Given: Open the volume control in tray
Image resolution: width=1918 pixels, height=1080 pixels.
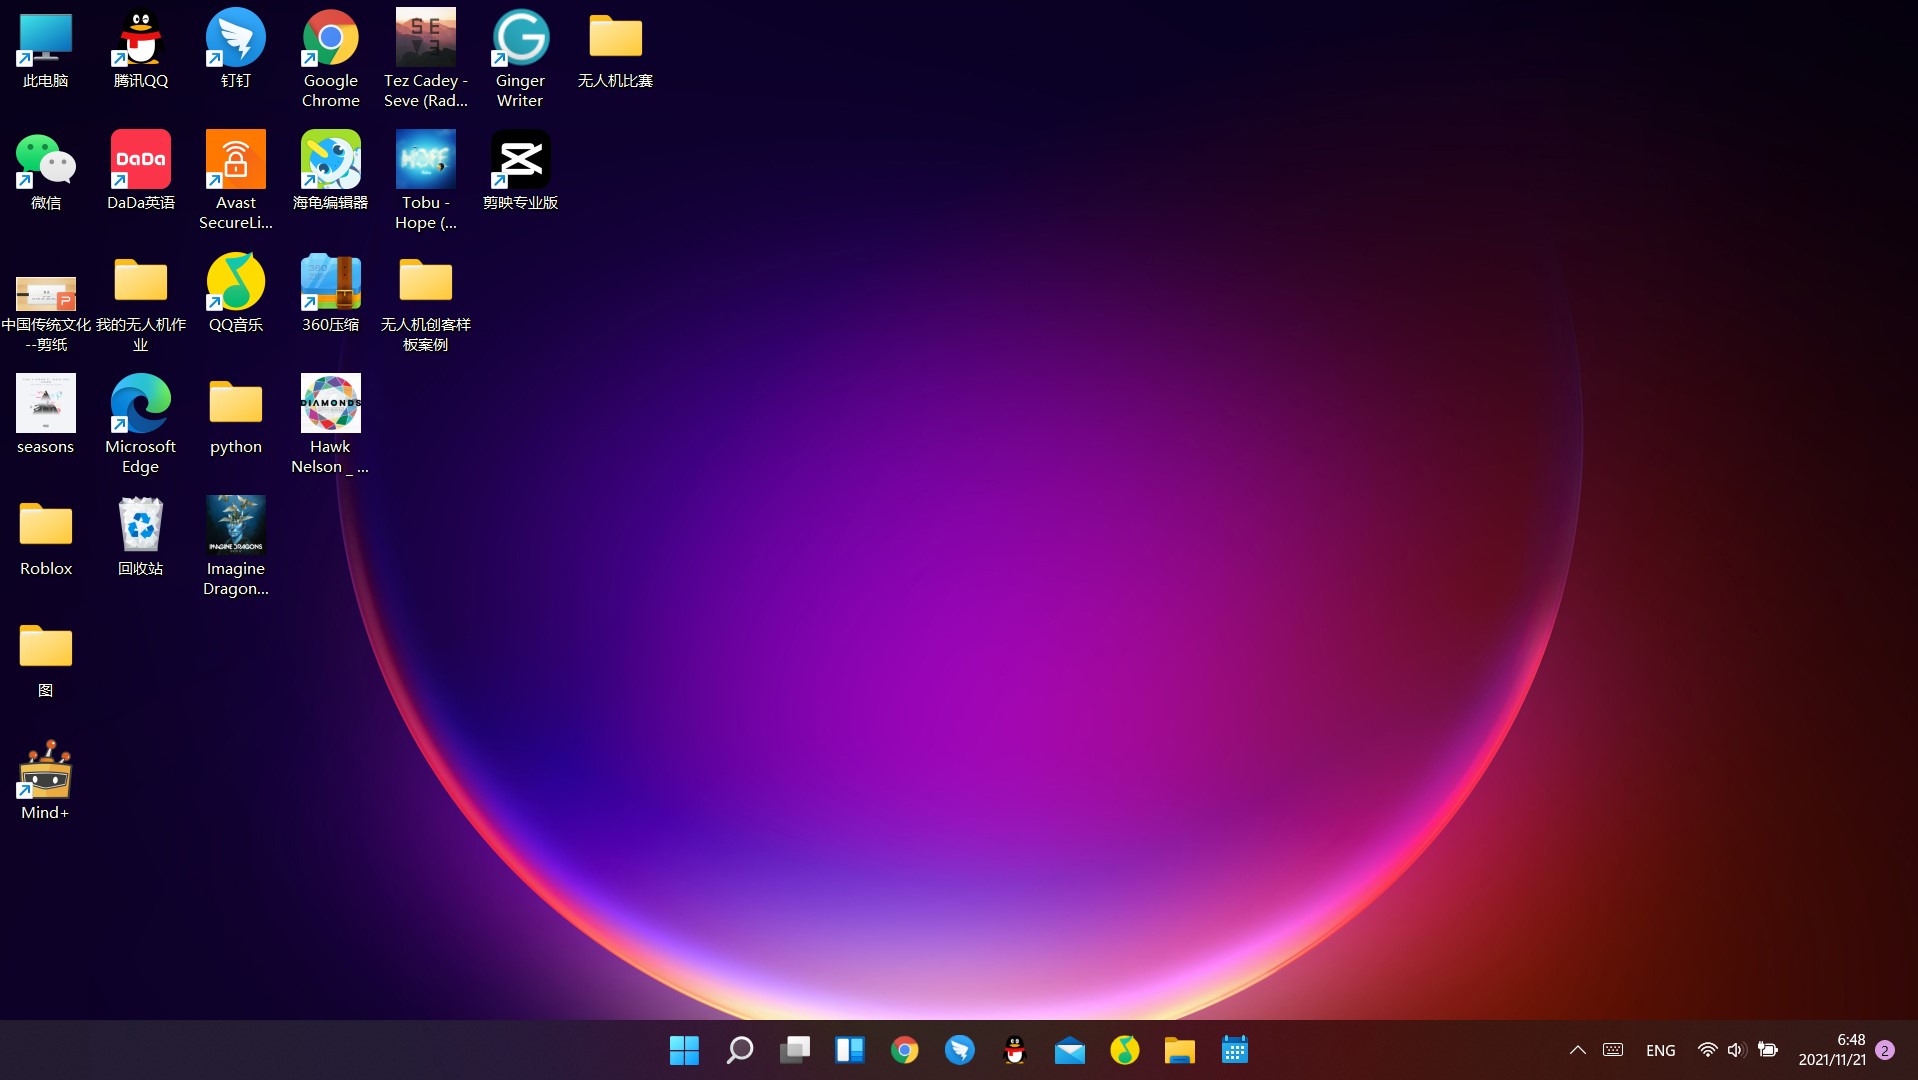Looking at the screenshot, I should pyautogui.click(x=1736, y=1050).
